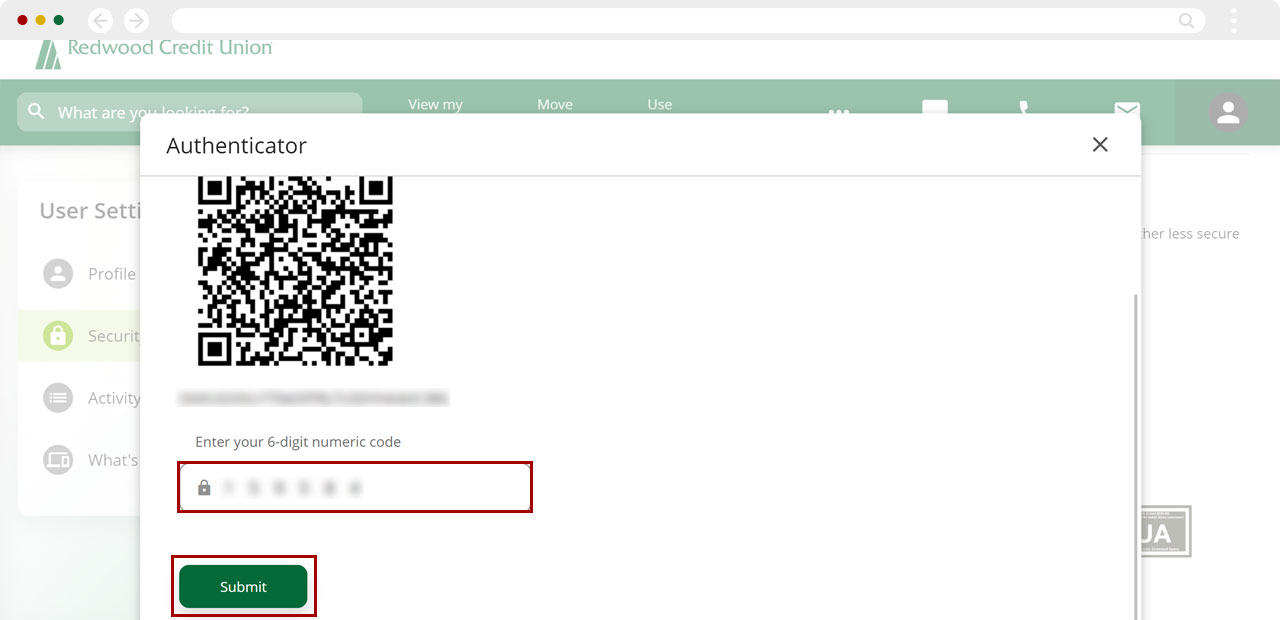1280x620 pixels.
Task: Click the Security padlock icon
Action: 58,336
